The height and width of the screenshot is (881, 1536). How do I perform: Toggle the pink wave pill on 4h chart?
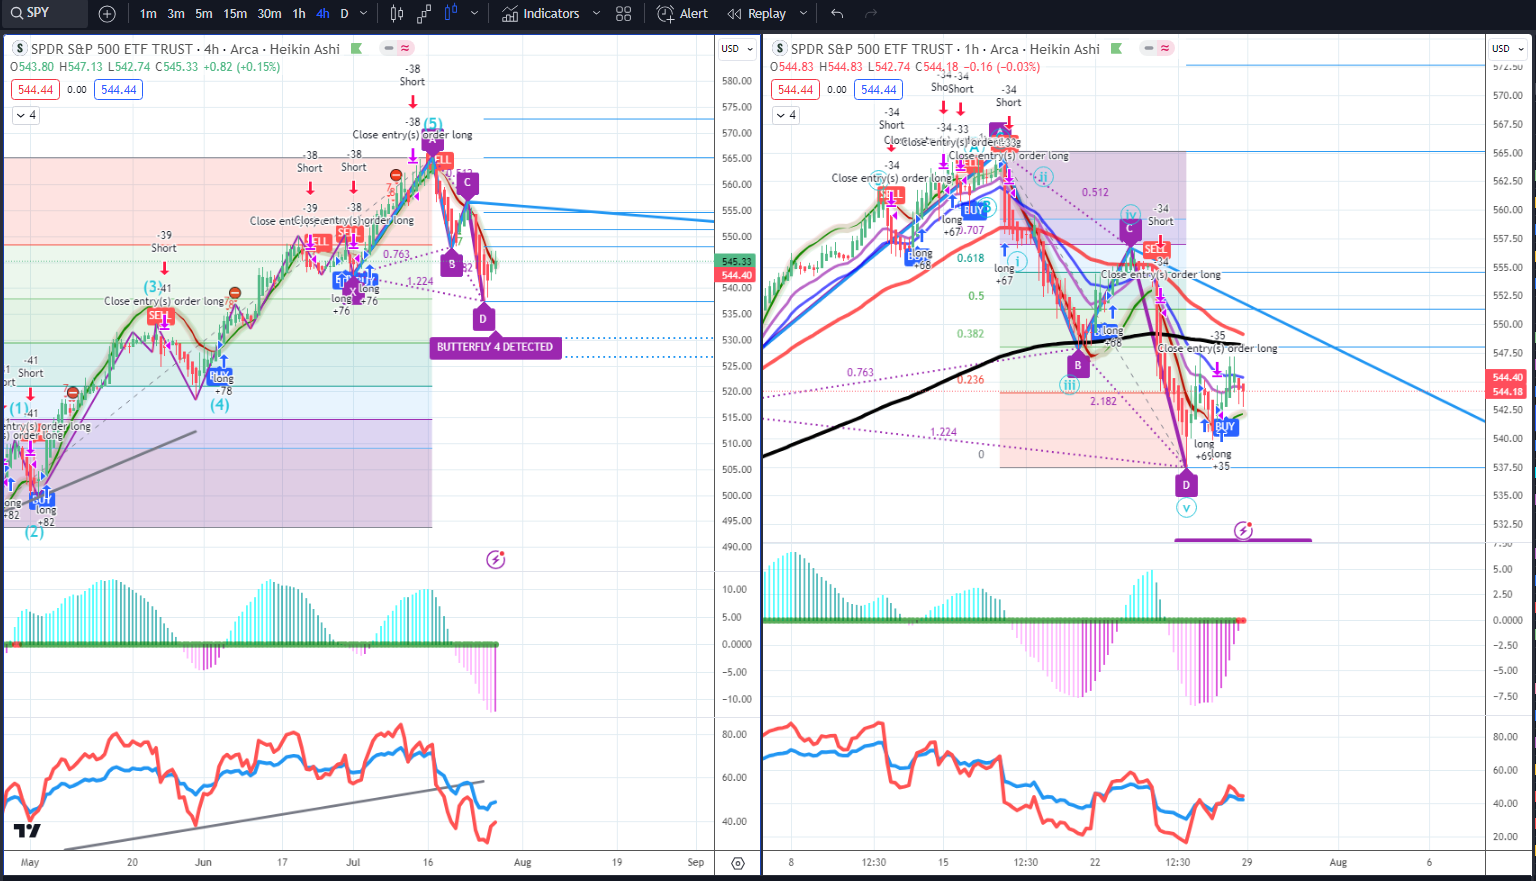405,48
